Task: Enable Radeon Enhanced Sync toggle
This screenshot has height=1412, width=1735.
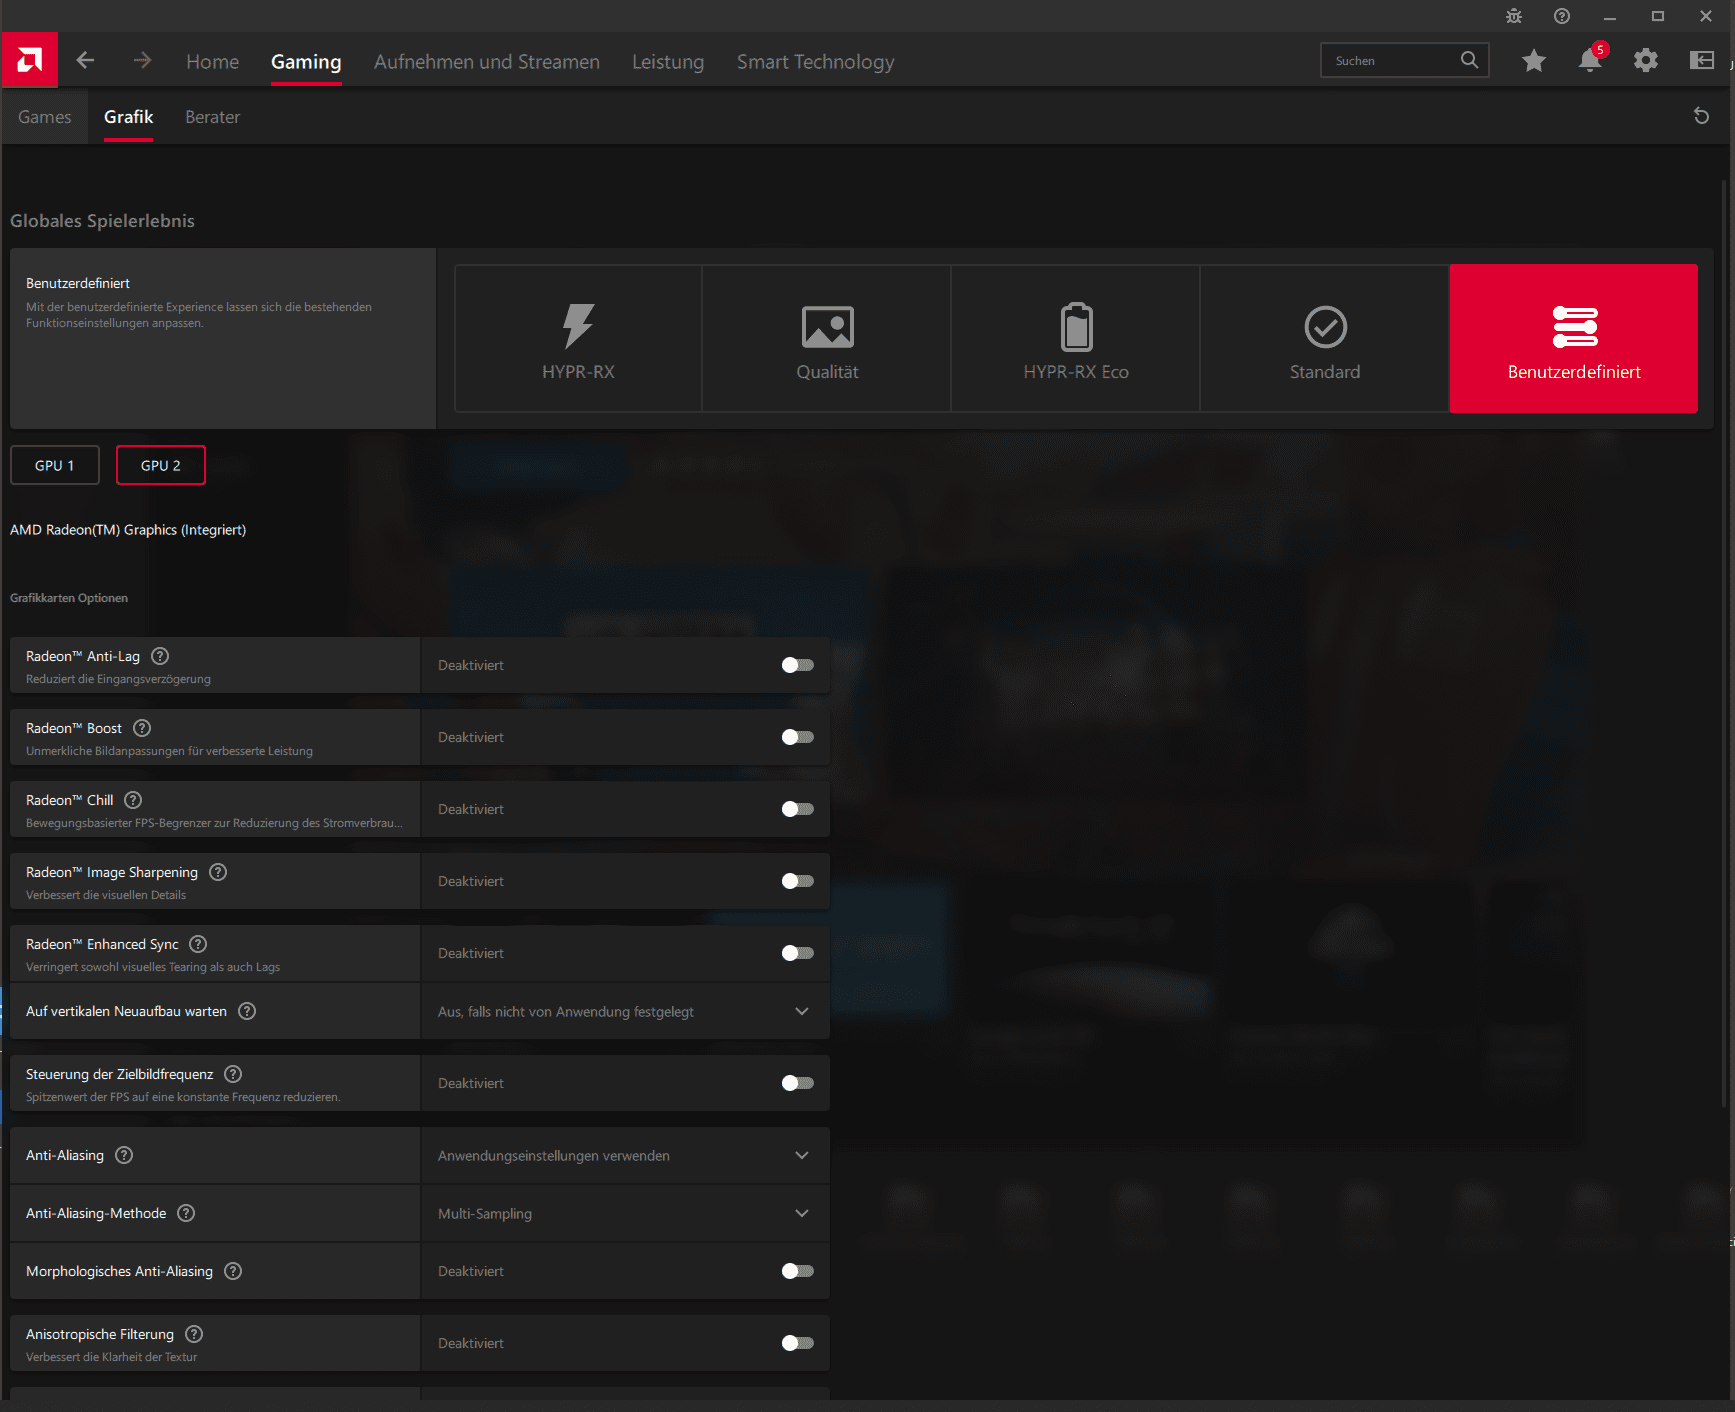Action: tap(798, 953)
